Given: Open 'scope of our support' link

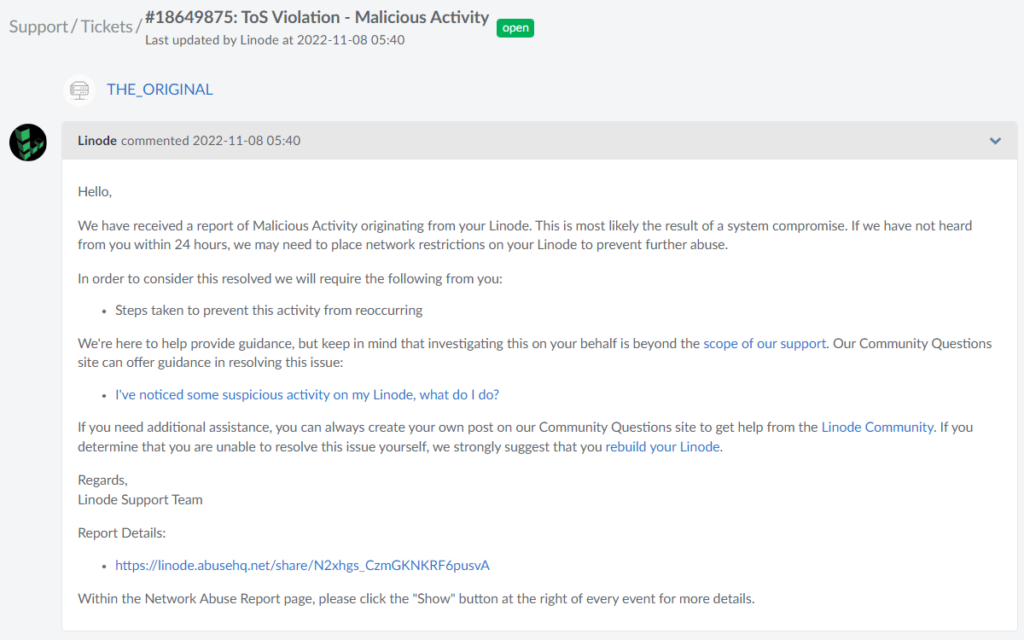Looking at the screenshot, I should point(764,344).
